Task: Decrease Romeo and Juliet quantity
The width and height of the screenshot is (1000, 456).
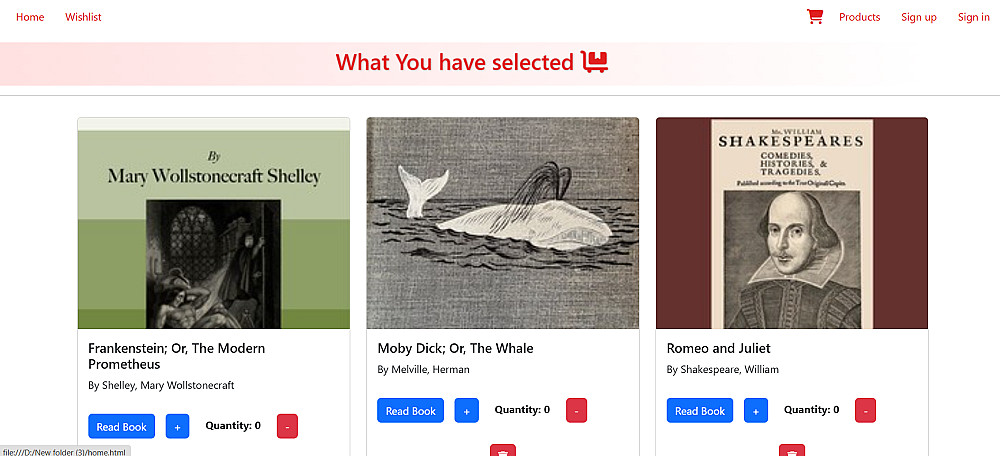Action: 865,410
